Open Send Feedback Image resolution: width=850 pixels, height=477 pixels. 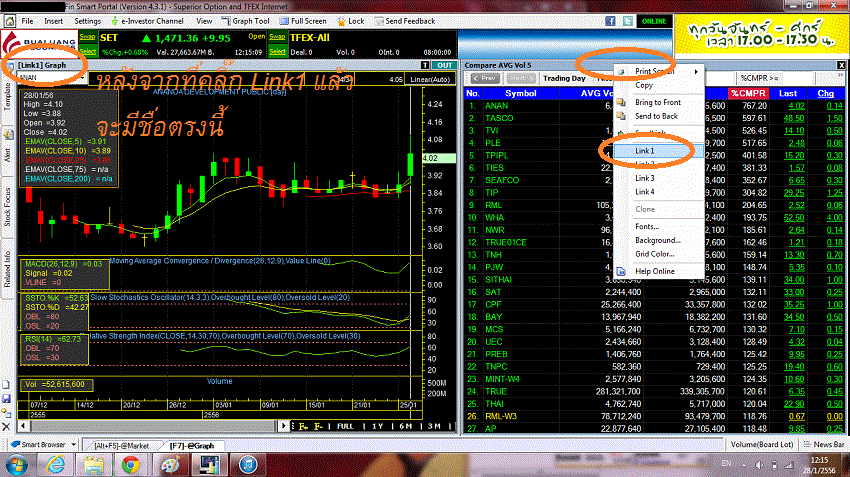click(x=404, y=21)
